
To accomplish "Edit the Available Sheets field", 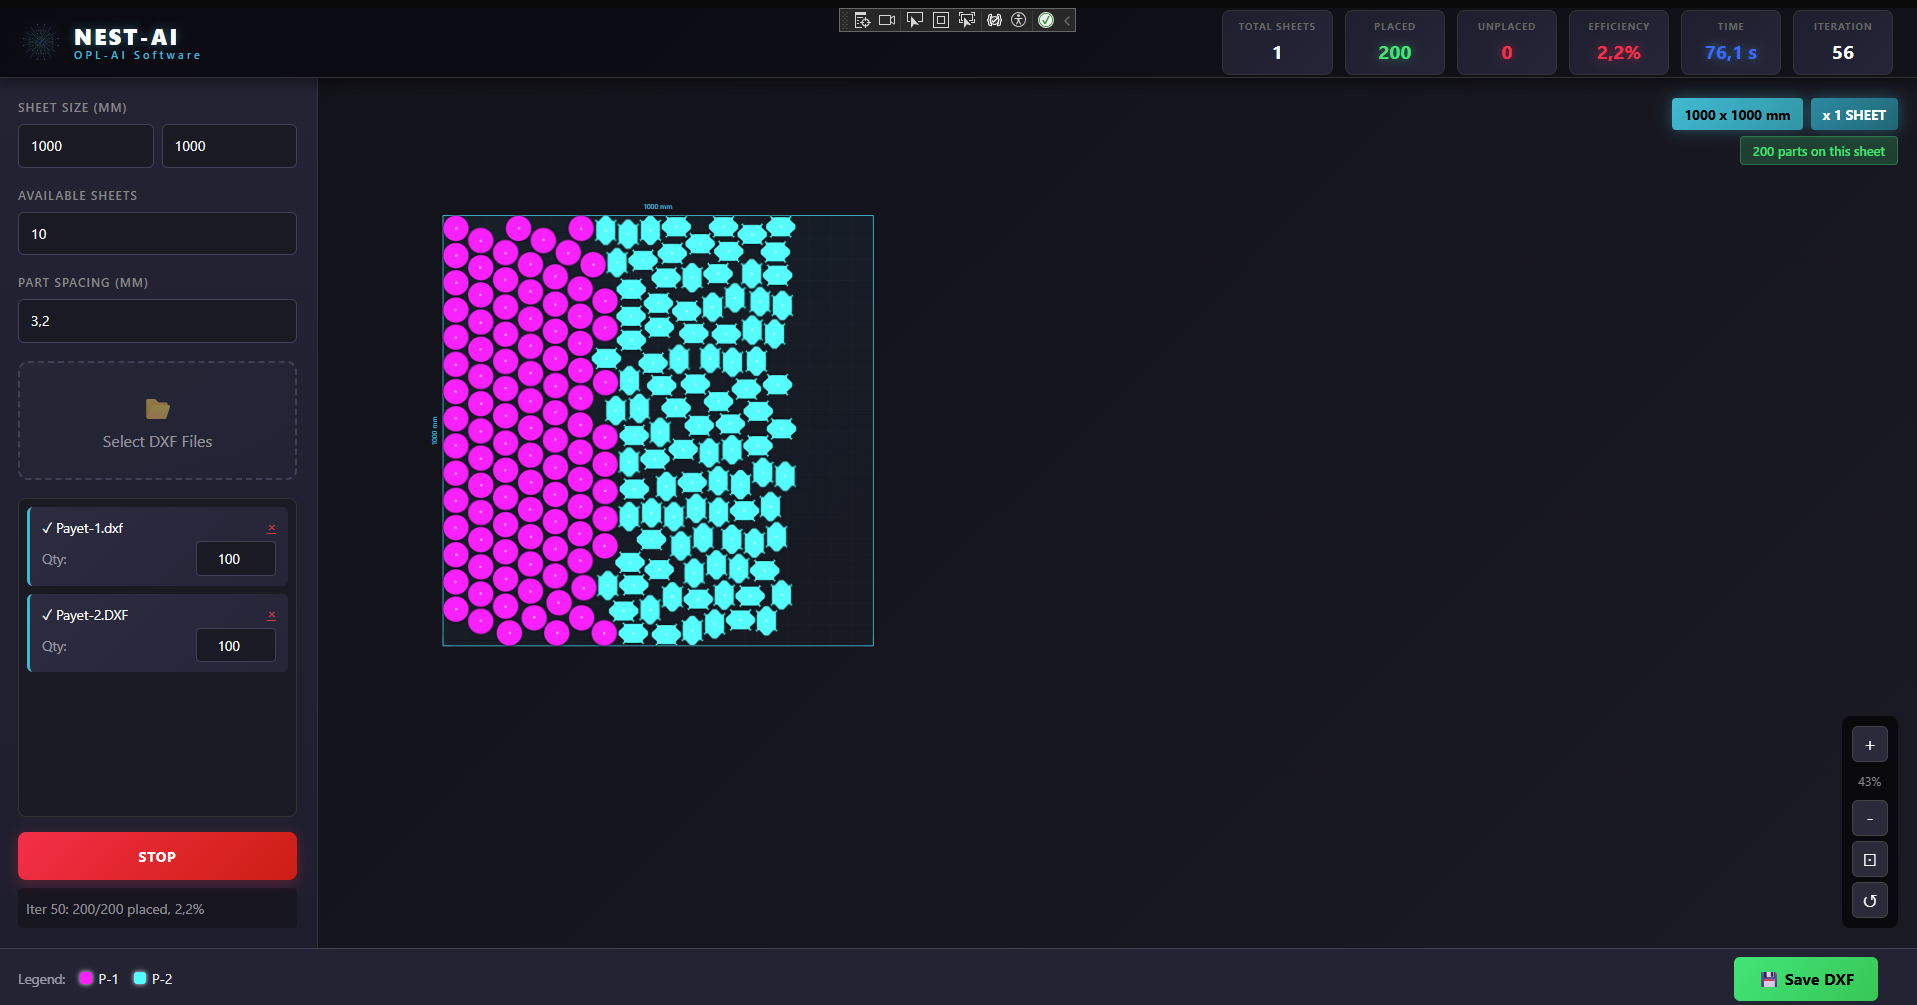I will [x=157, y=234].
